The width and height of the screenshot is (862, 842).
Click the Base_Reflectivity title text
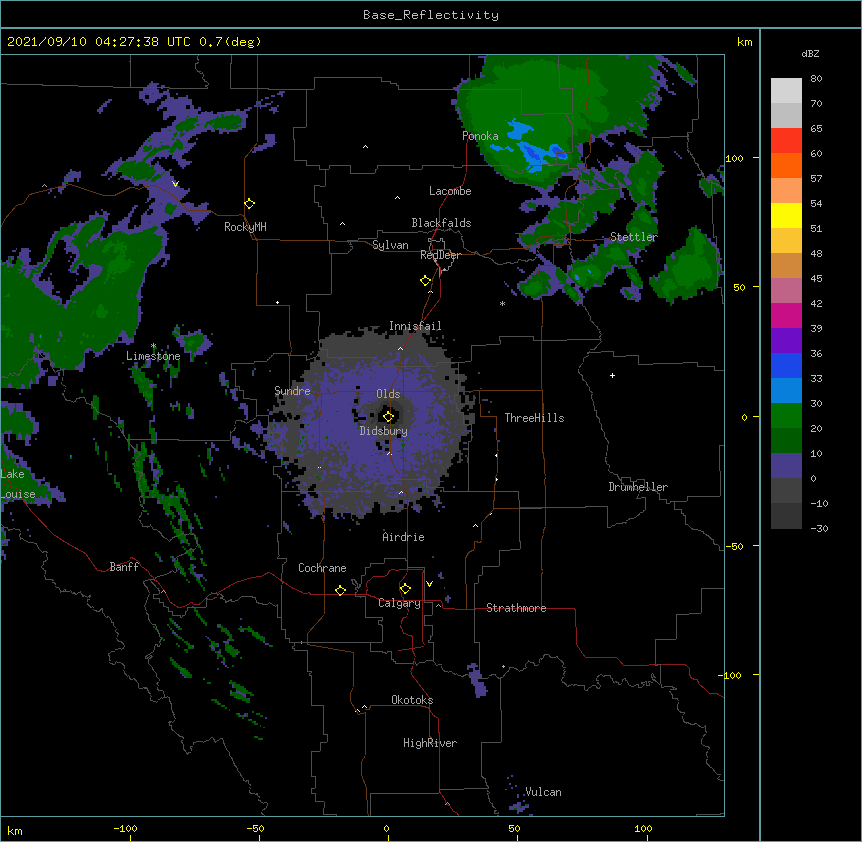pyautogui.click(x=431, y=15)
